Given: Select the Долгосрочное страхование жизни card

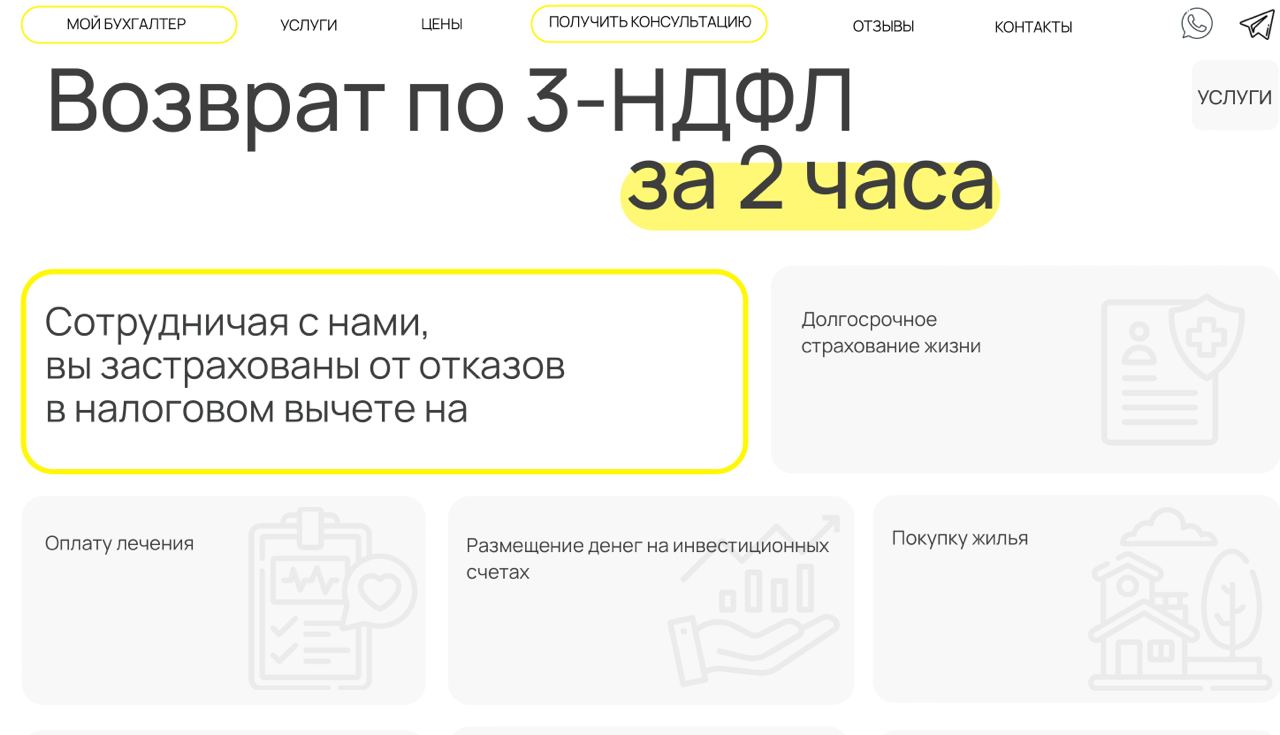Looking at the screenshot, I should pos(1025,370).
